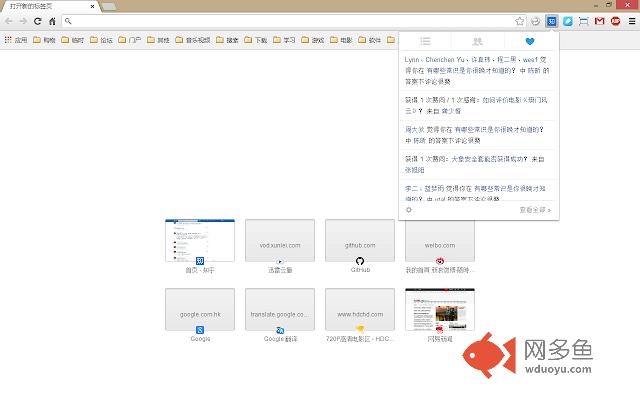Open the translate.google.co thumbnail

[x=280, y=309]
